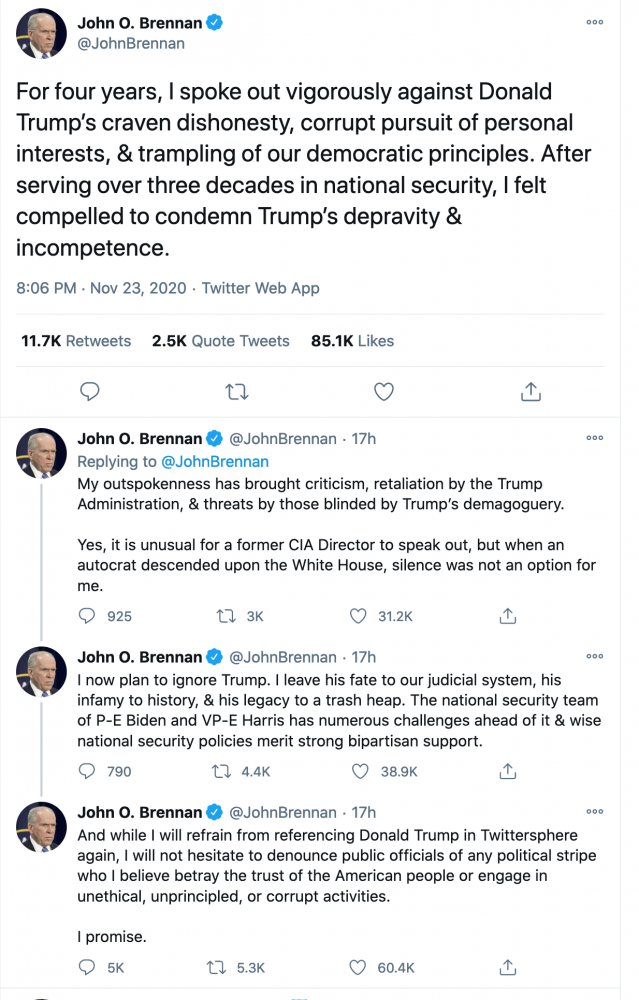Open reply thread with 925 comments
639x1000 pixels.
(88, 616)
